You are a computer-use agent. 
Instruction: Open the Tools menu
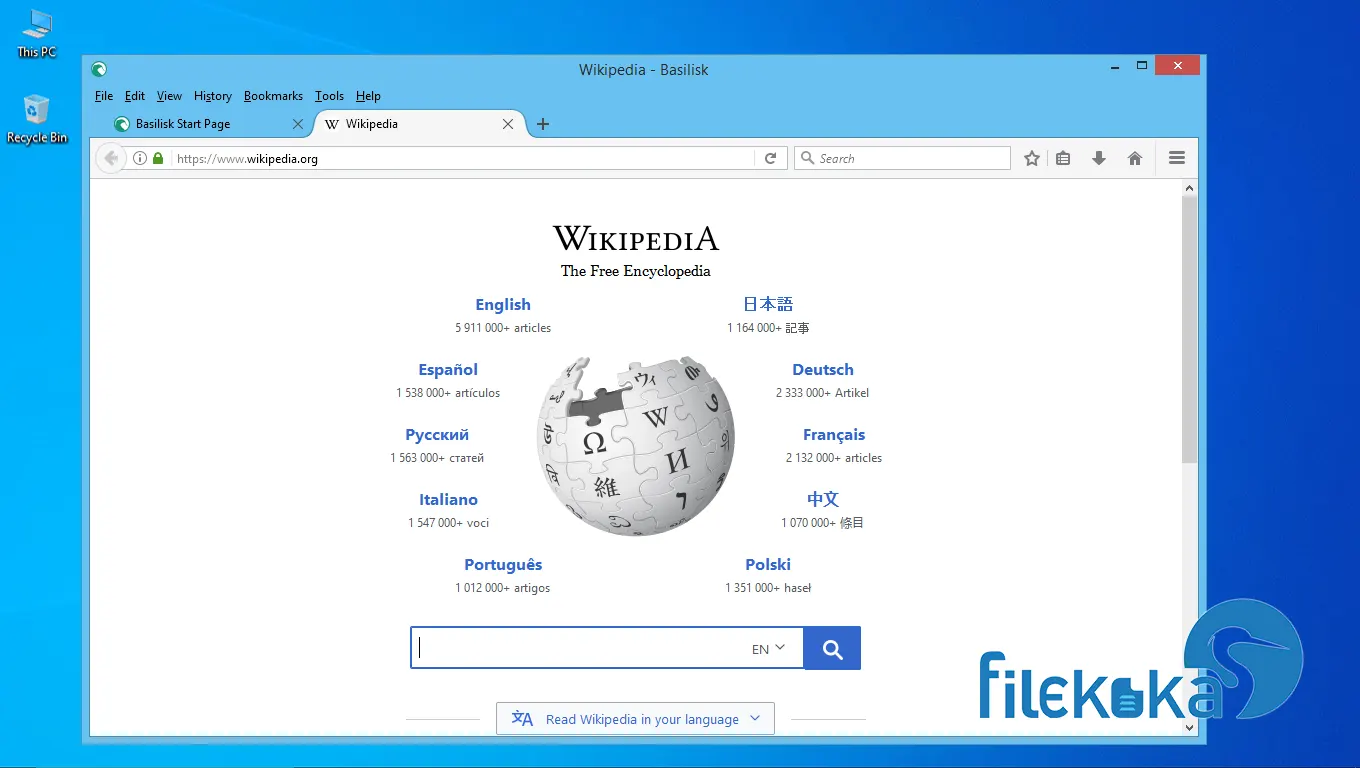tap(329, 96)
